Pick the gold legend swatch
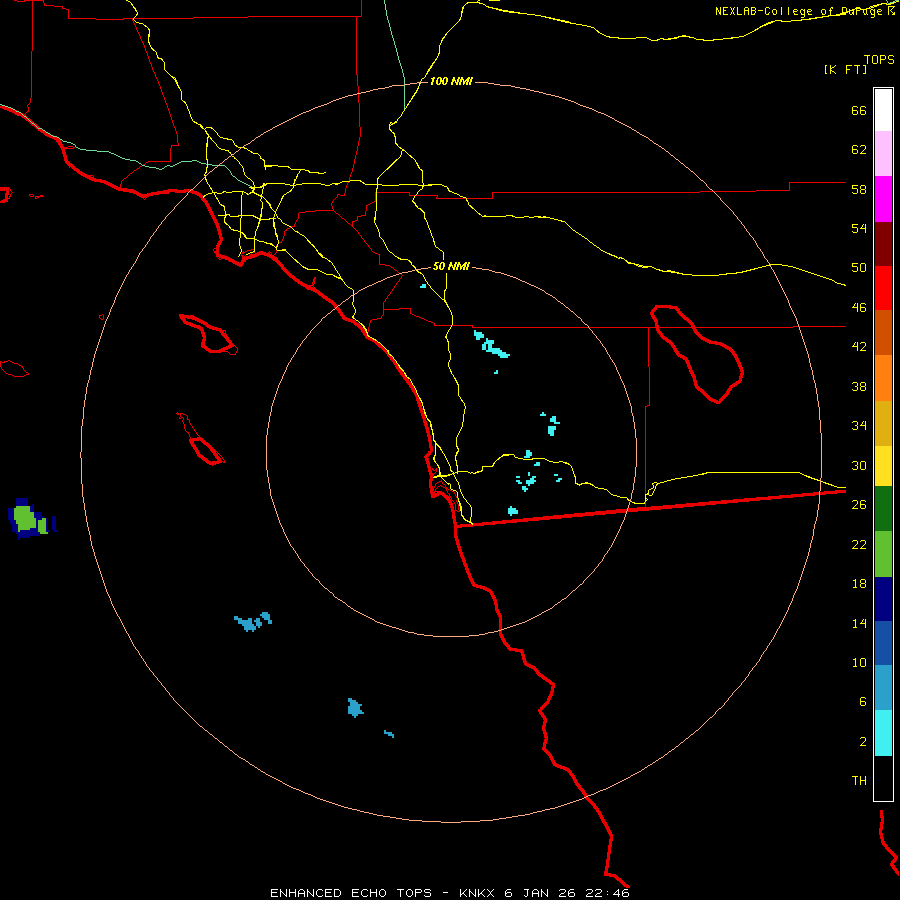Screen dimensions: 900x900 pyautogui.click(x=883, y=424)
